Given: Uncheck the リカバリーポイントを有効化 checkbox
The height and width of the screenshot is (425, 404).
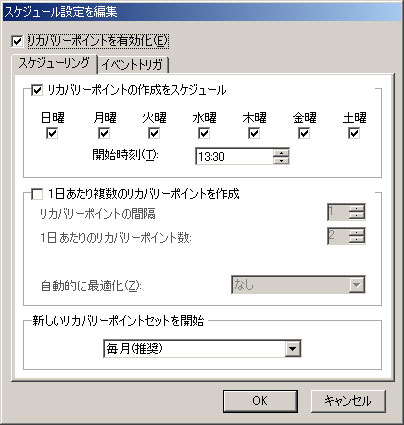Looking at the screenshot, I should [17, 42].
